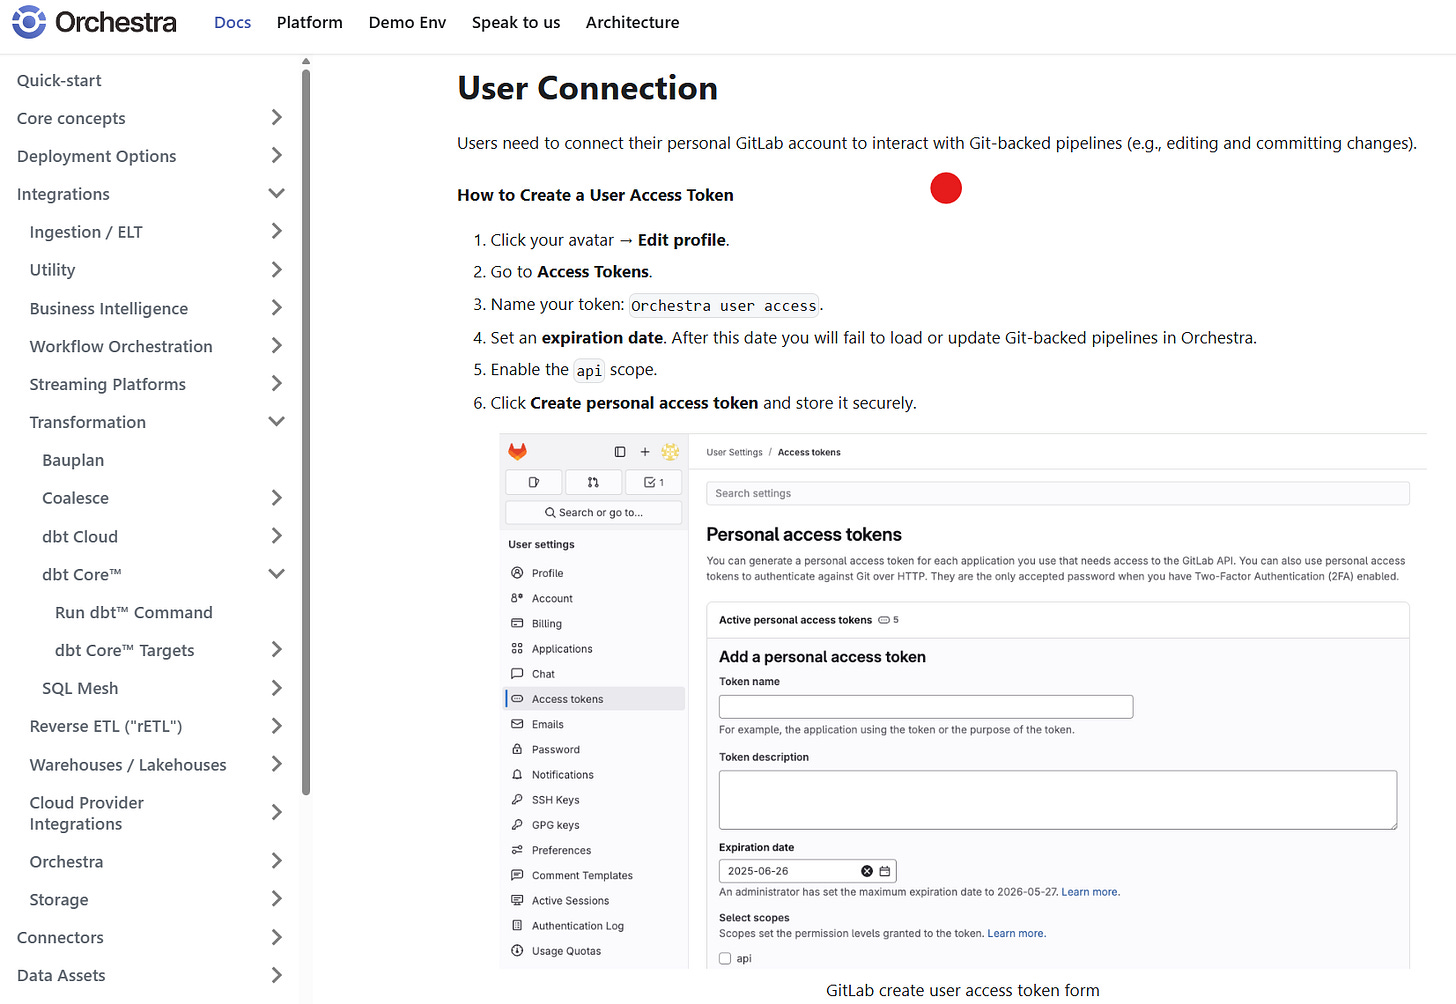
Task: Click GitLab issues icon button
Action: 533,482
